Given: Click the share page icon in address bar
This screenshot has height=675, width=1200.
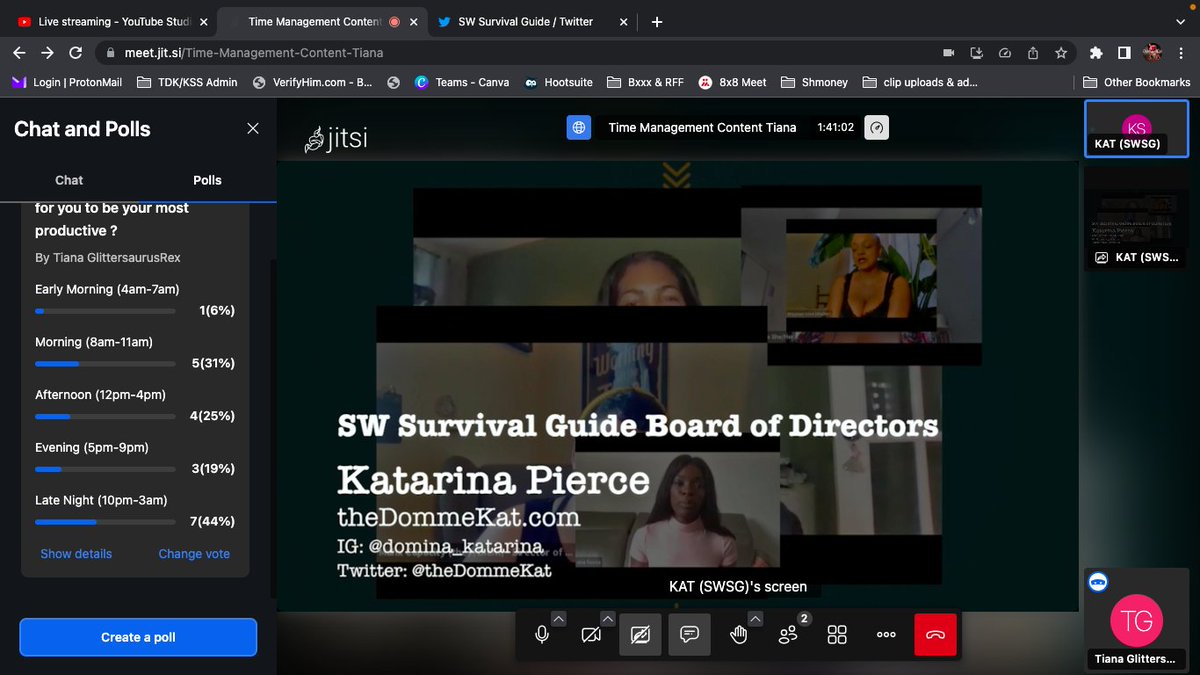Looking at the screenshot, I should tap(1033, 53).
